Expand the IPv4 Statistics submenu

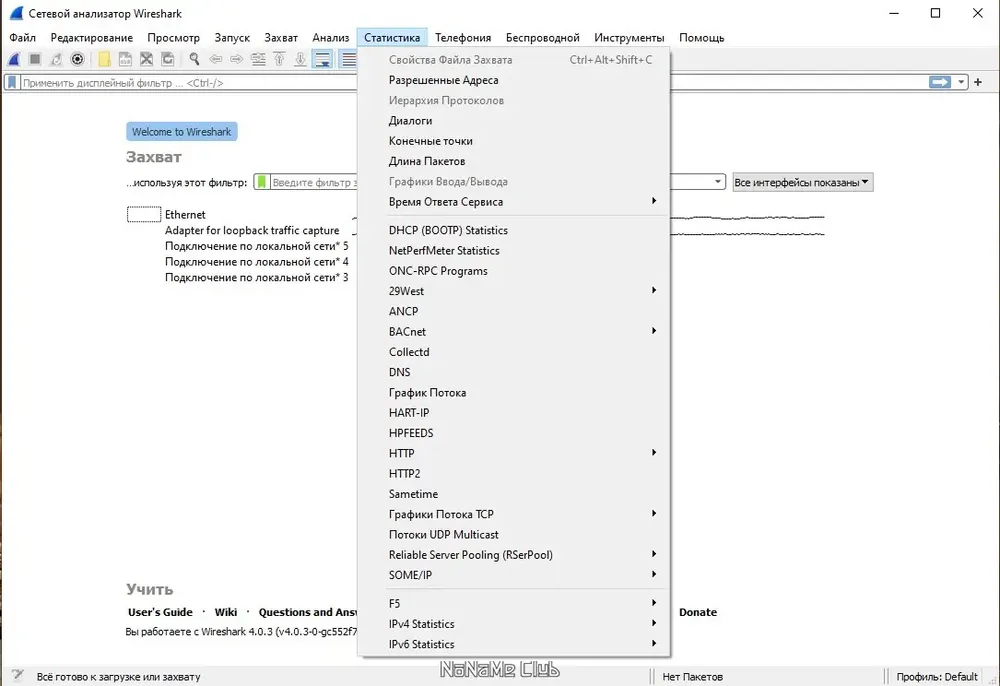(x=514, y=624)
